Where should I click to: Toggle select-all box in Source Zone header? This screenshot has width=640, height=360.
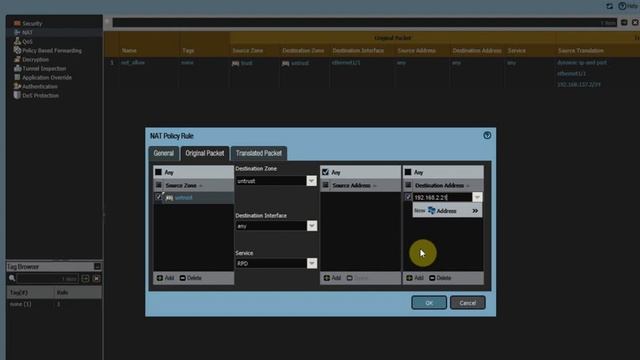[x=159, y=185]
